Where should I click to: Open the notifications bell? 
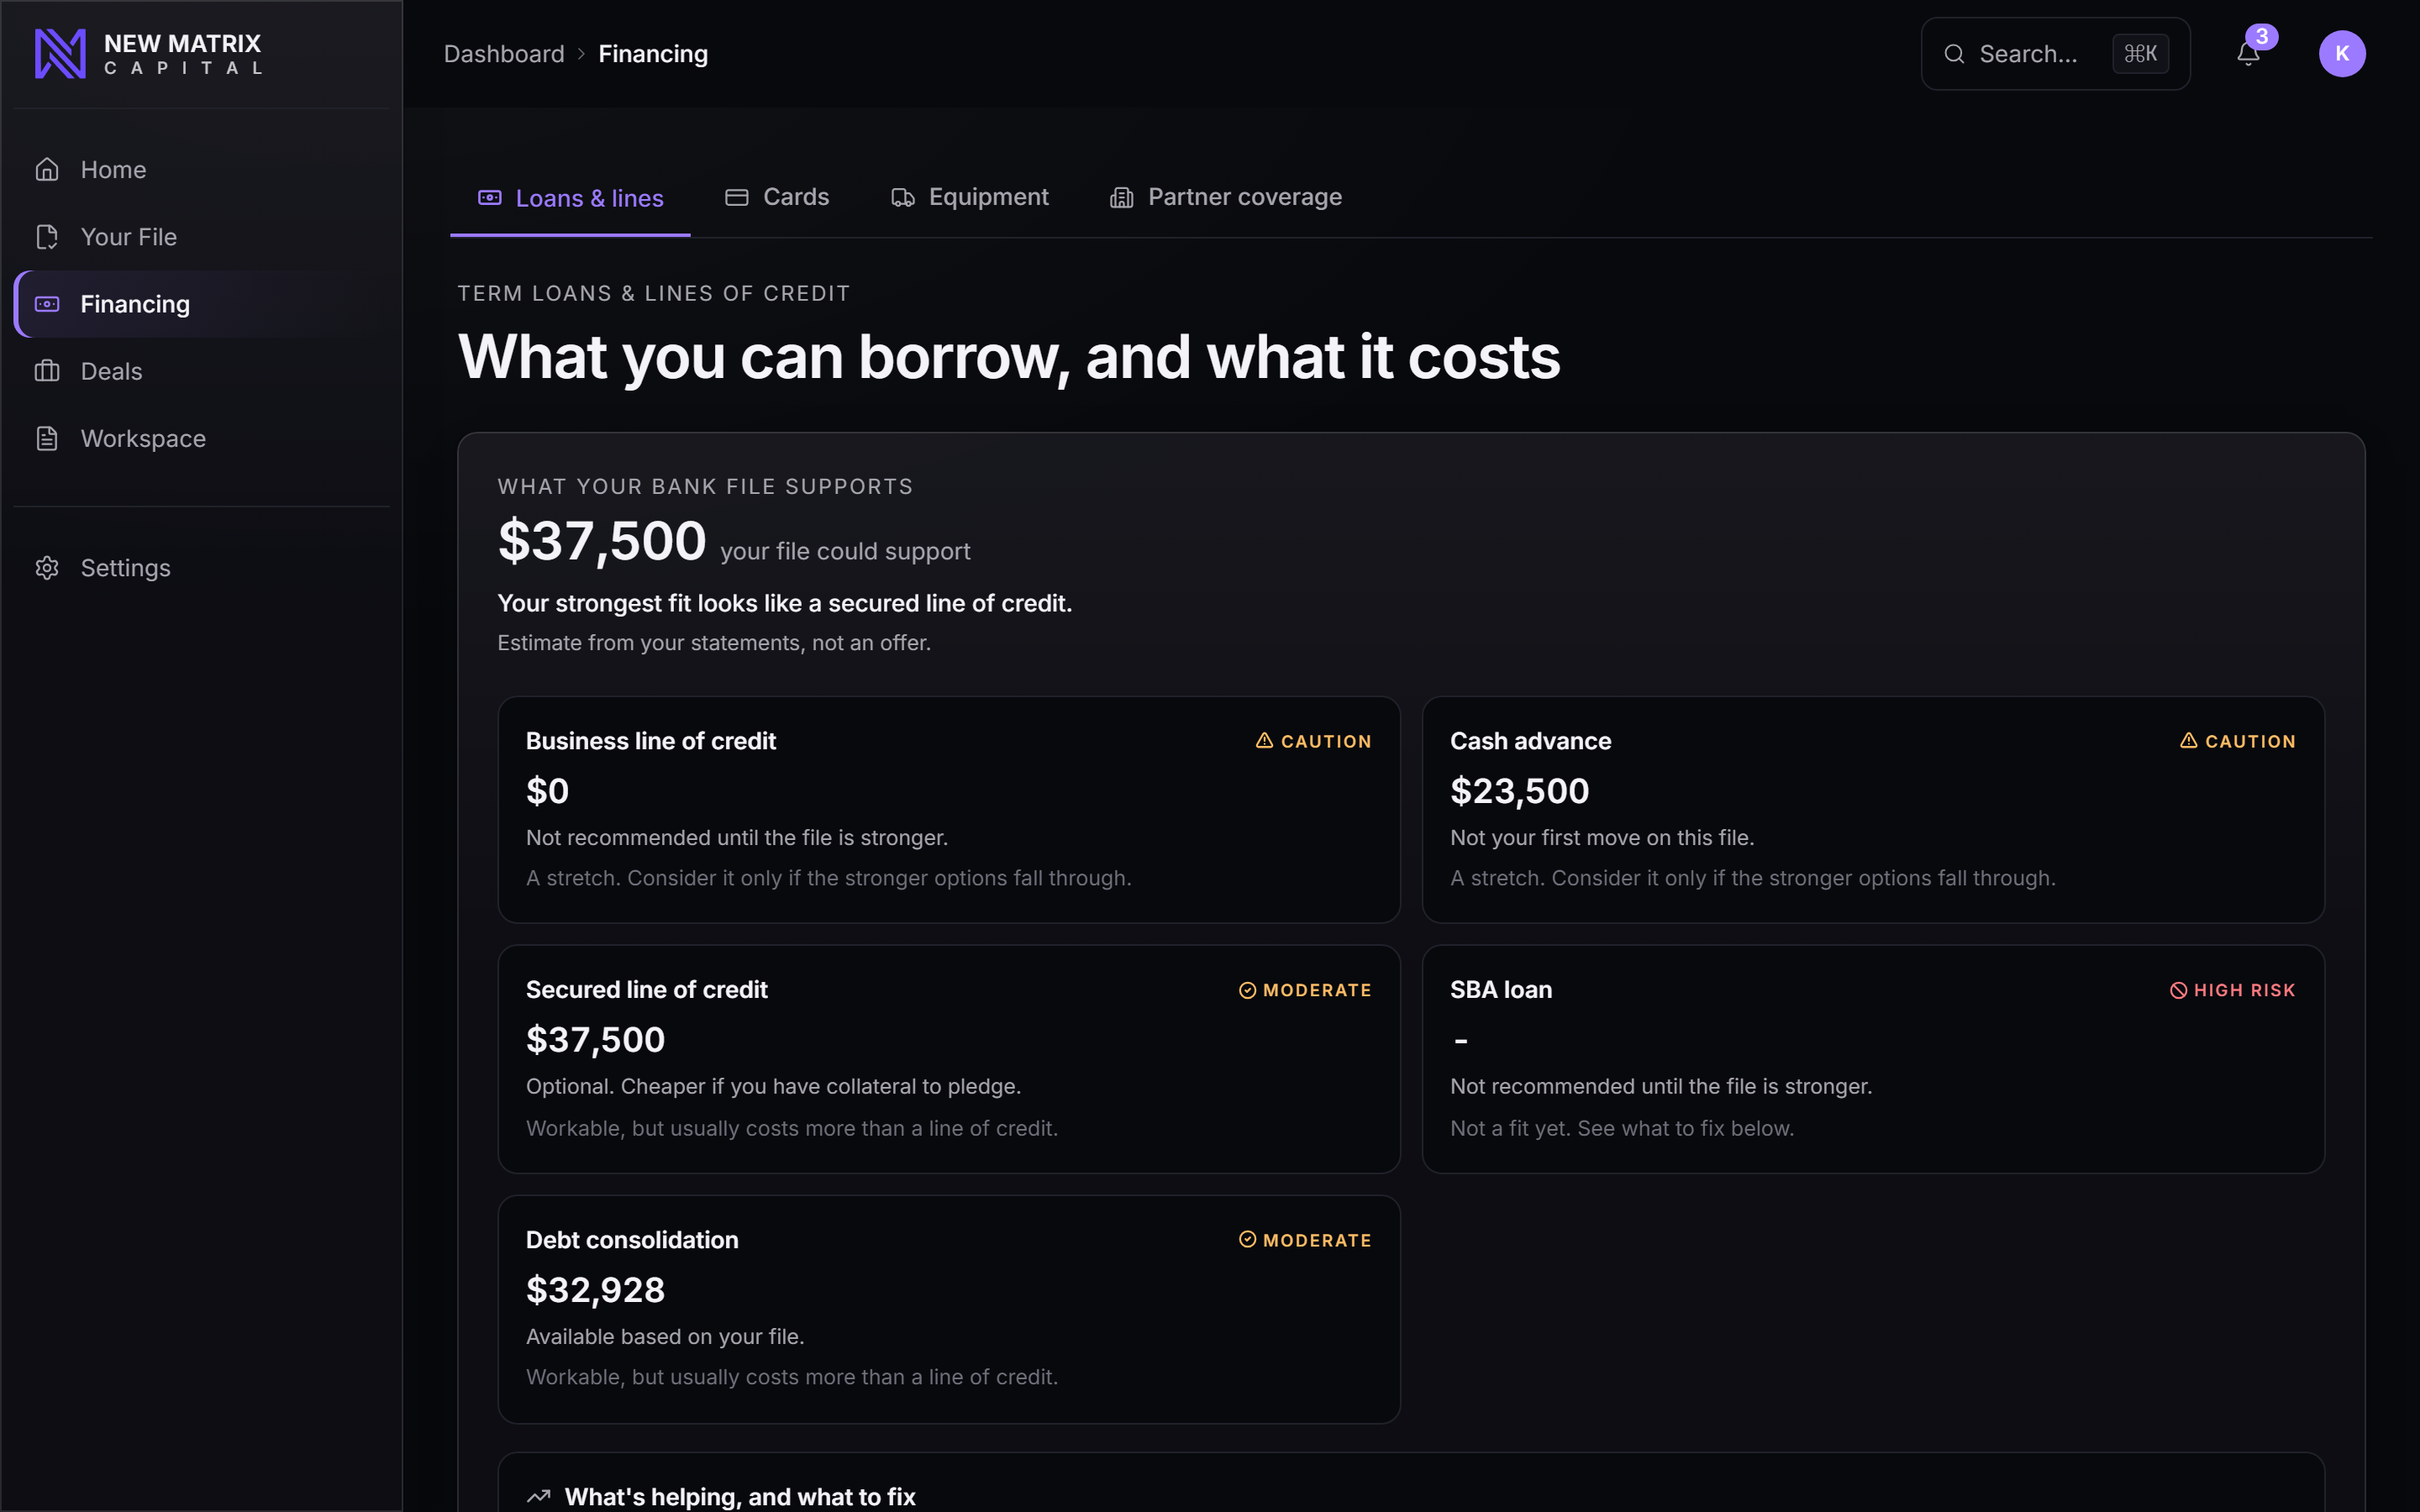(x=2248, y=54)
